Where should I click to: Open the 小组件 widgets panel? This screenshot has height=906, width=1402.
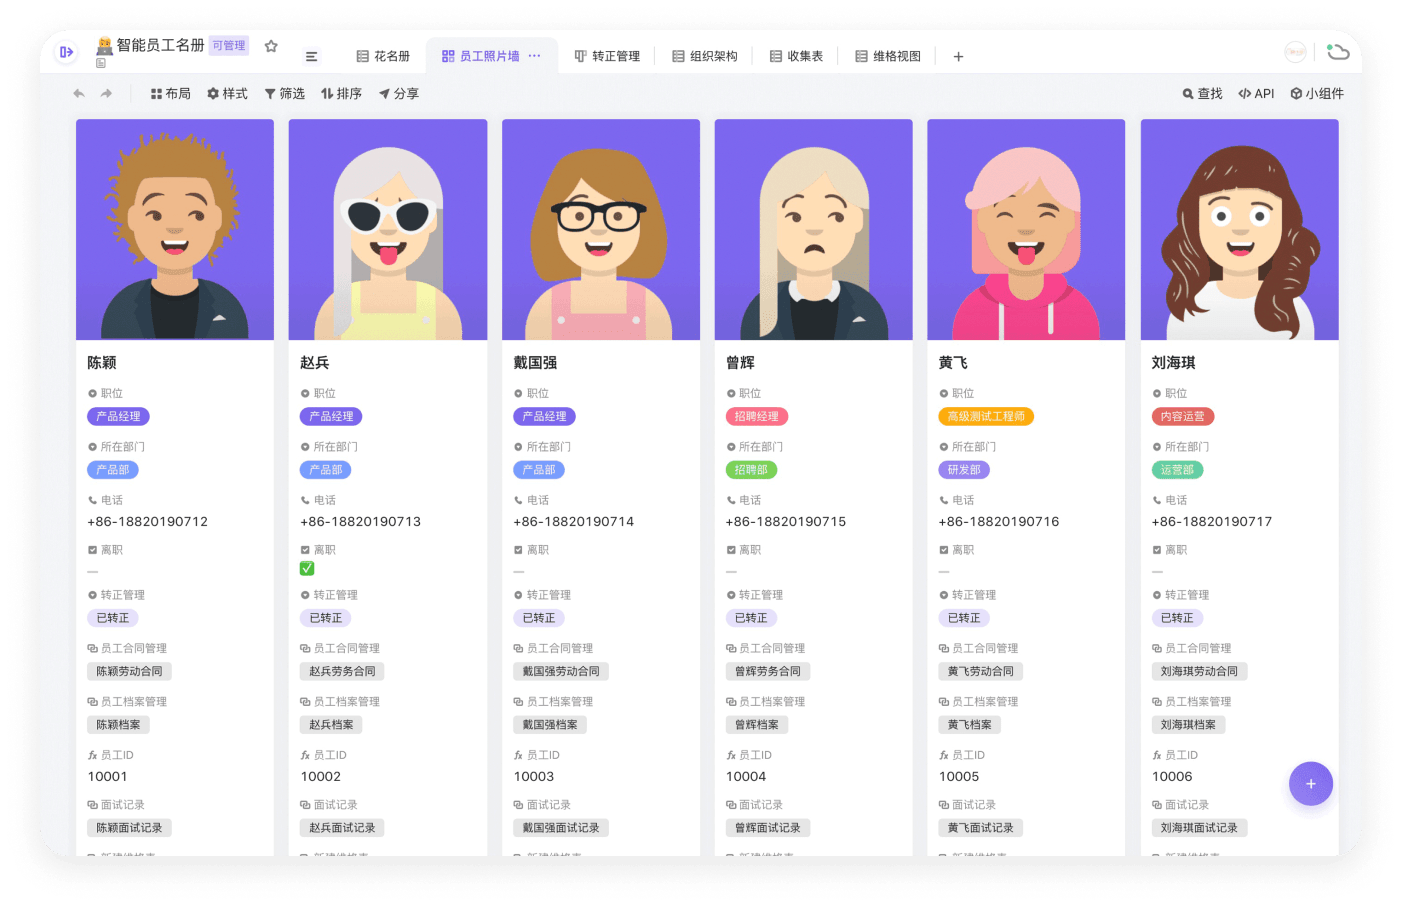tap(1318, 93)
